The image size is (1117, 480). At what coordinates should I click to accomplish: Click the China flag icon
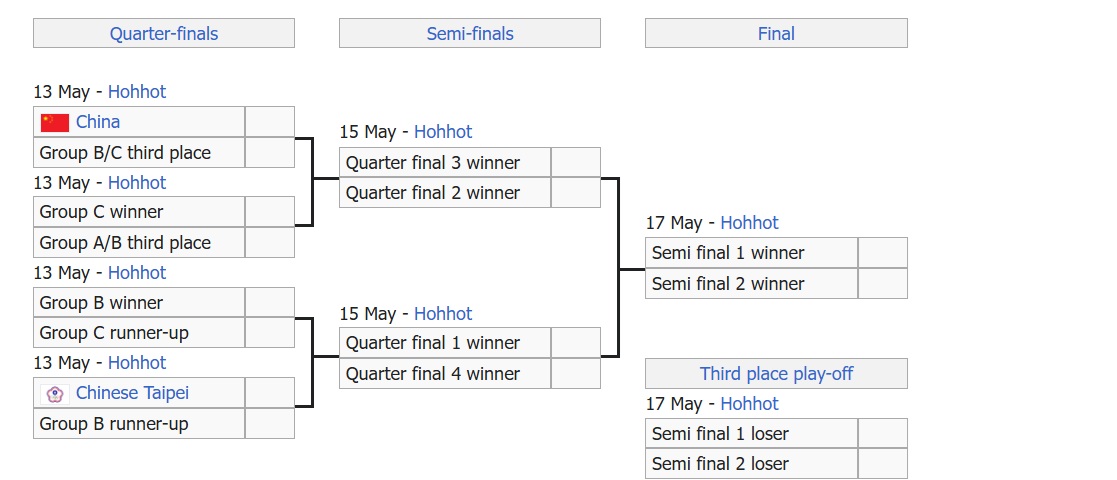pos(55,122)
